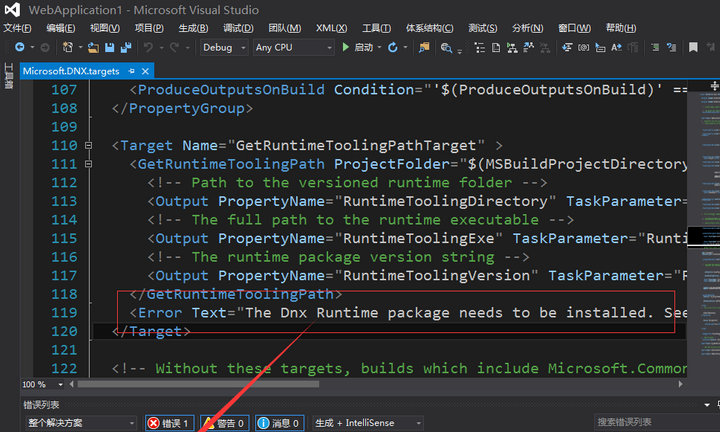
Task: Open the entire solution scope dropdown
Action: [81, 423]
